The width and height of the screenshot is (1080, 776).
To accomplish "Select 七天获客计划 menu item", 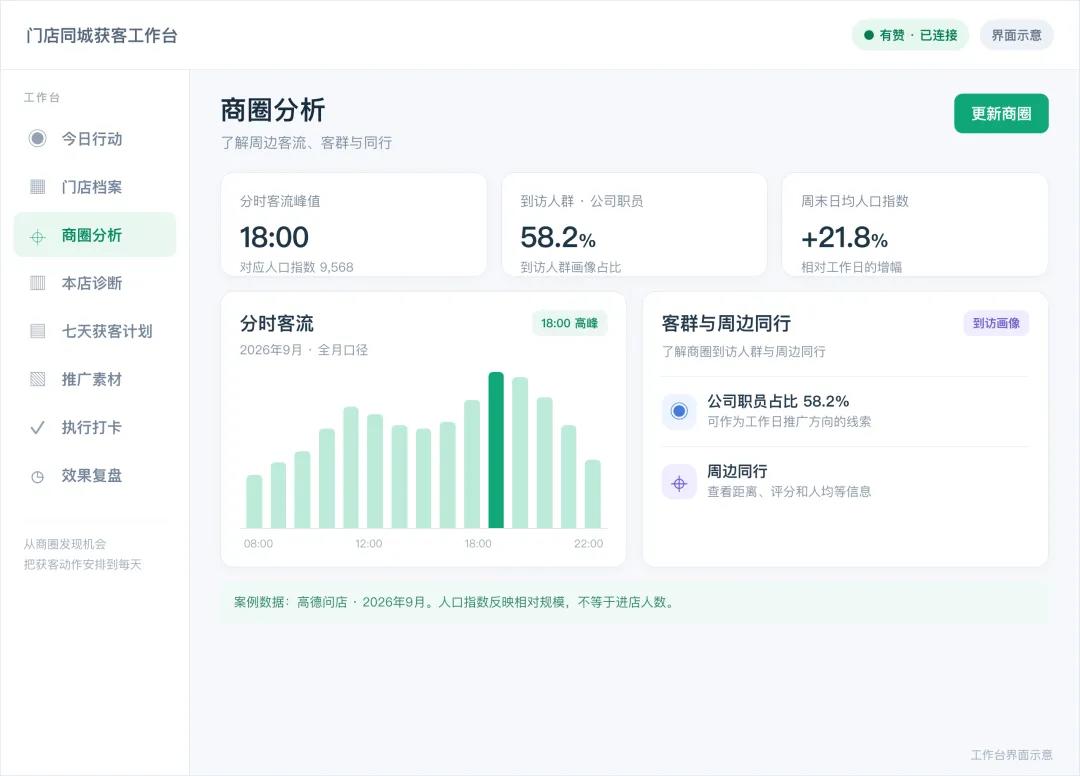I will (x=94, y=331).
